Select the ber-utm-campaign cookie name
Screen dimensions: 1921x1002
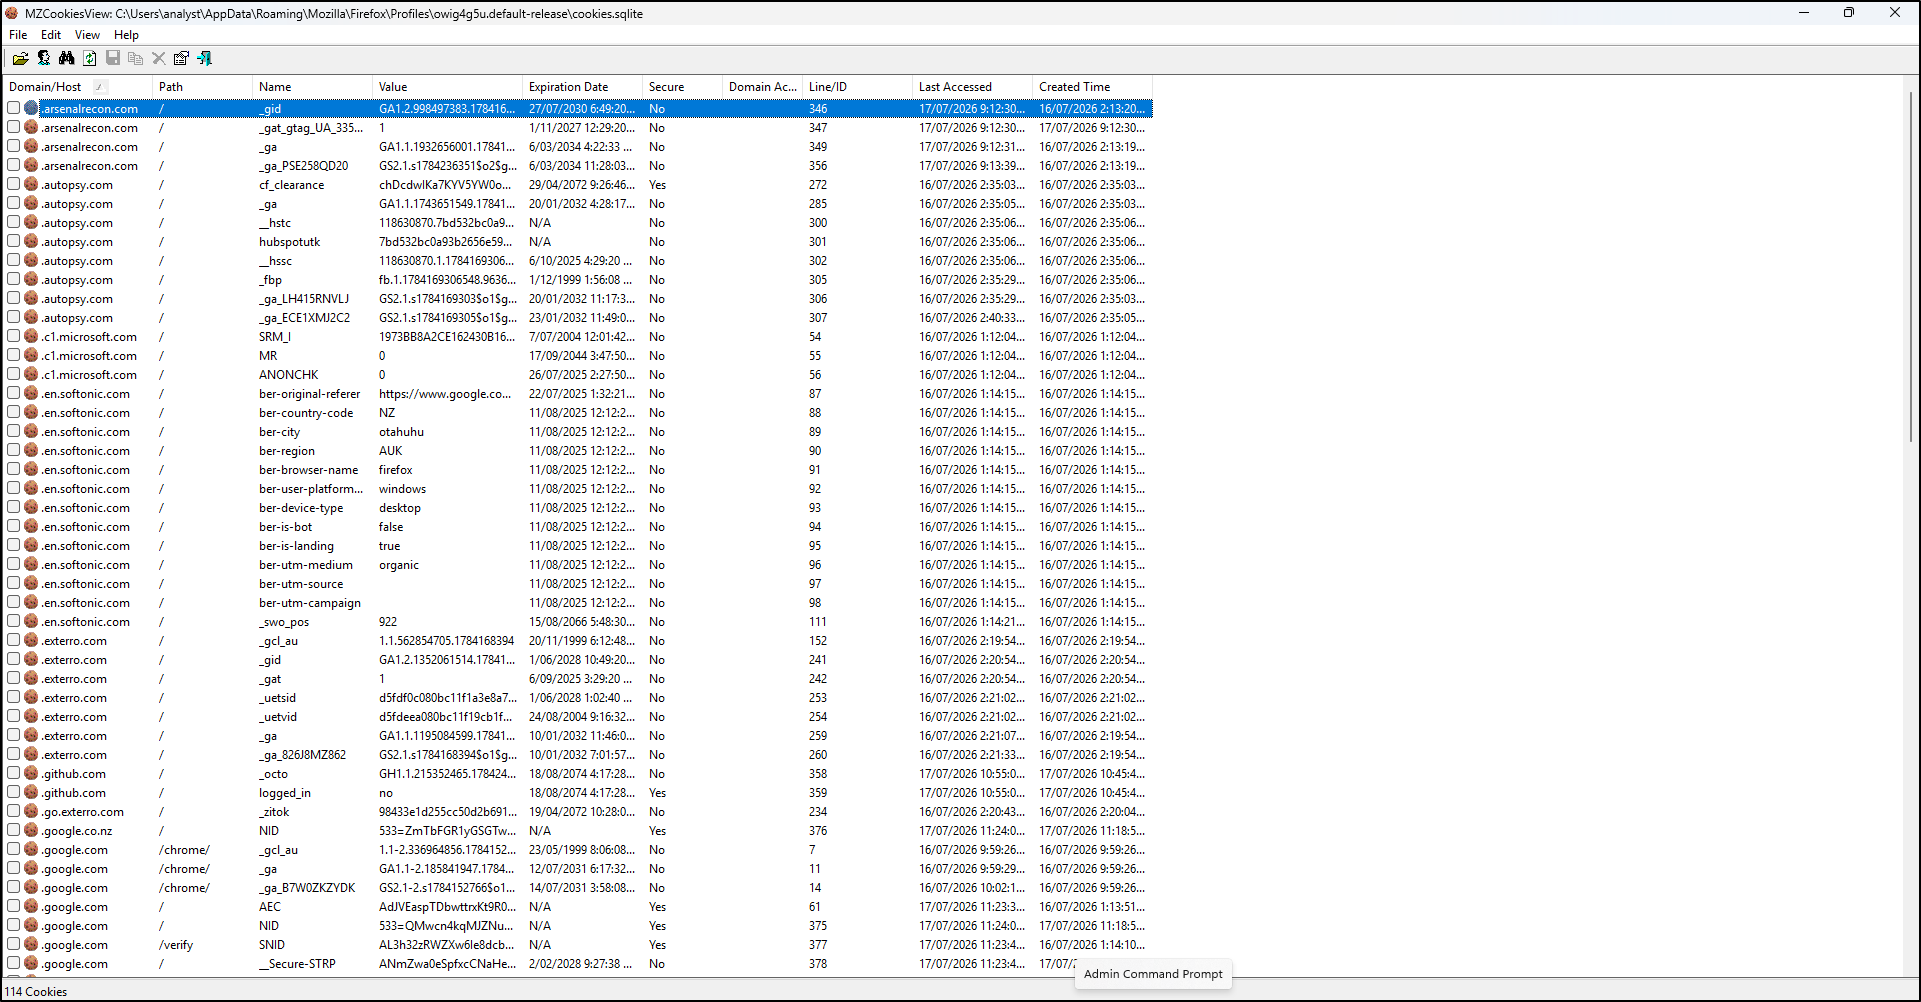point(310,603)
